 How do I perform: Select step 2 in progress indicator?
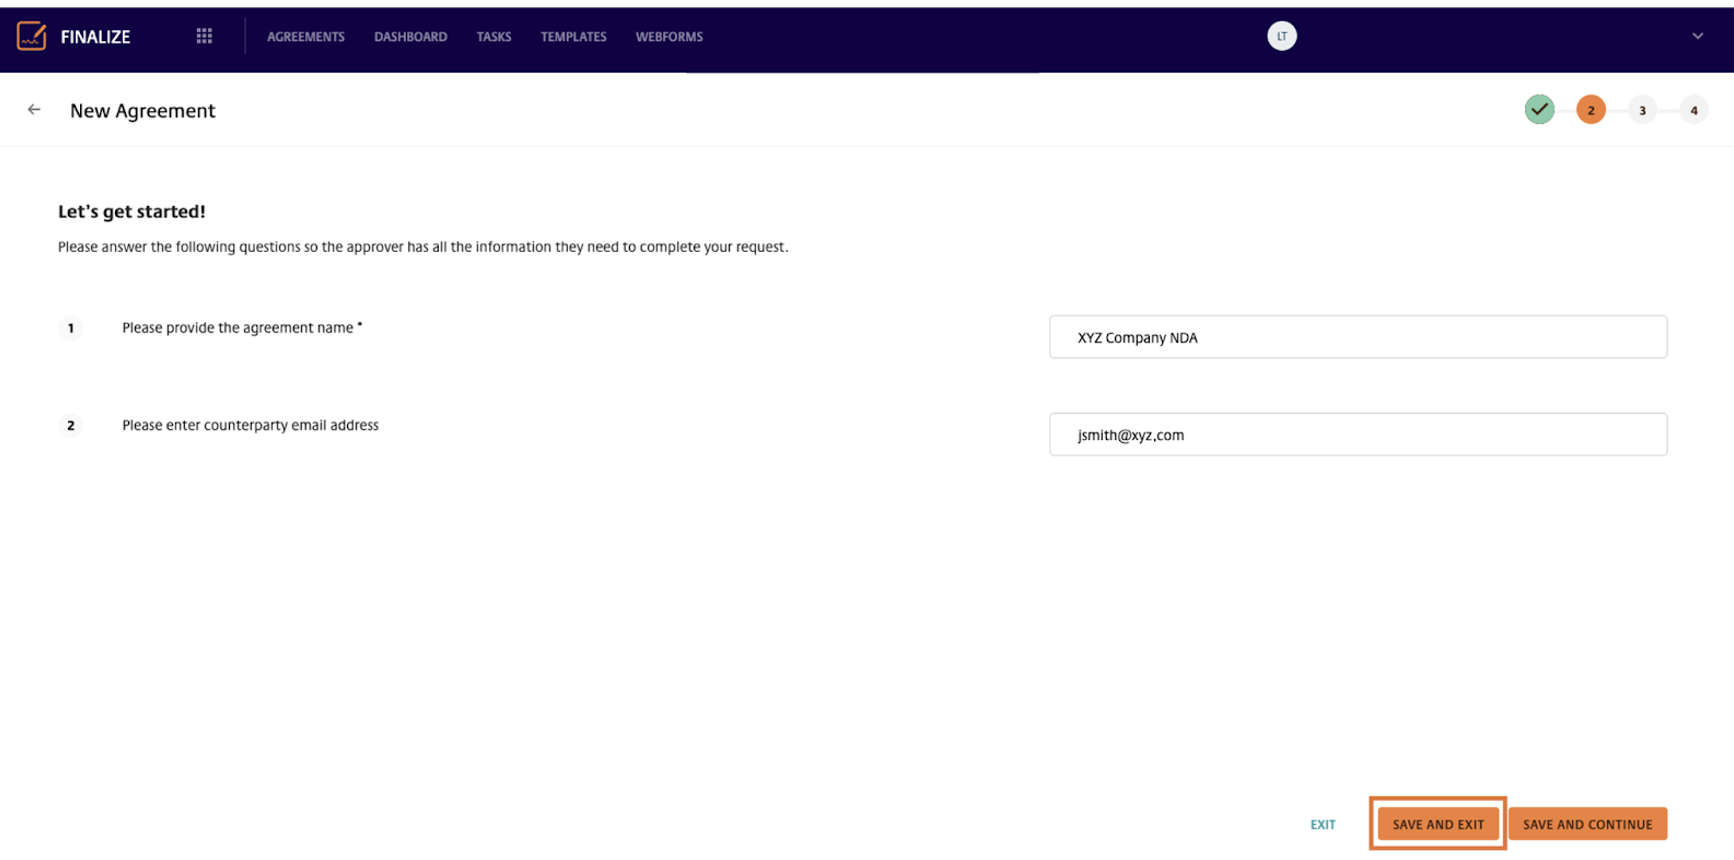(1590, 110)
